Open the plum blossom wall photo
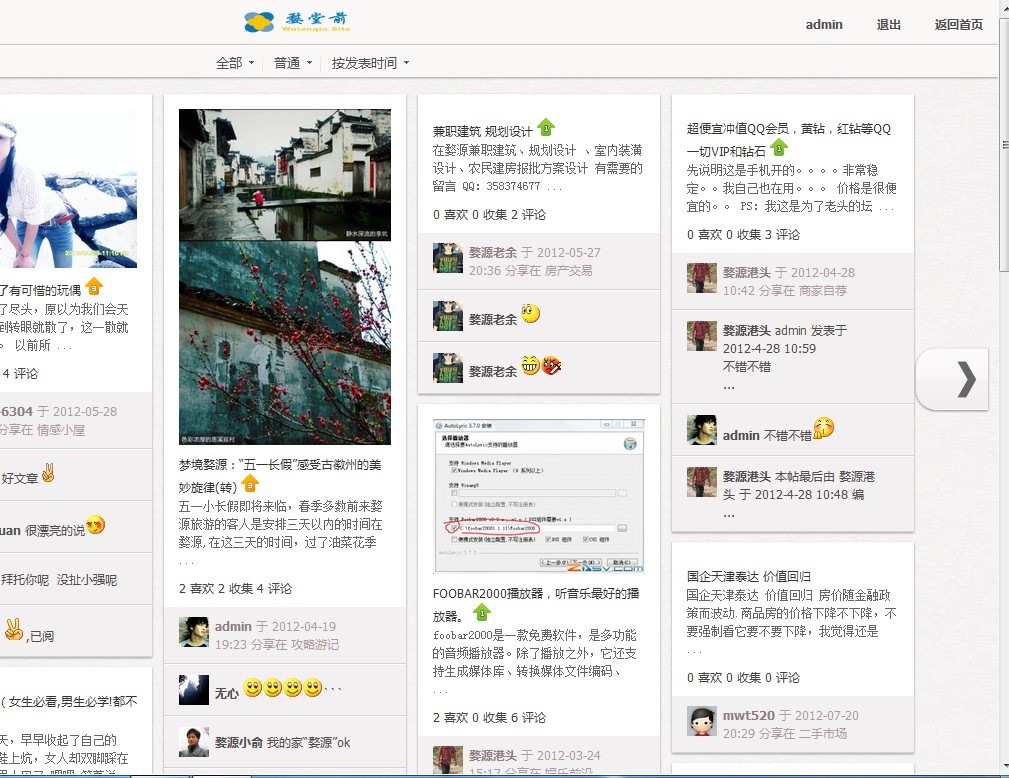This screenshot has height=778, width=1009. 284,343
